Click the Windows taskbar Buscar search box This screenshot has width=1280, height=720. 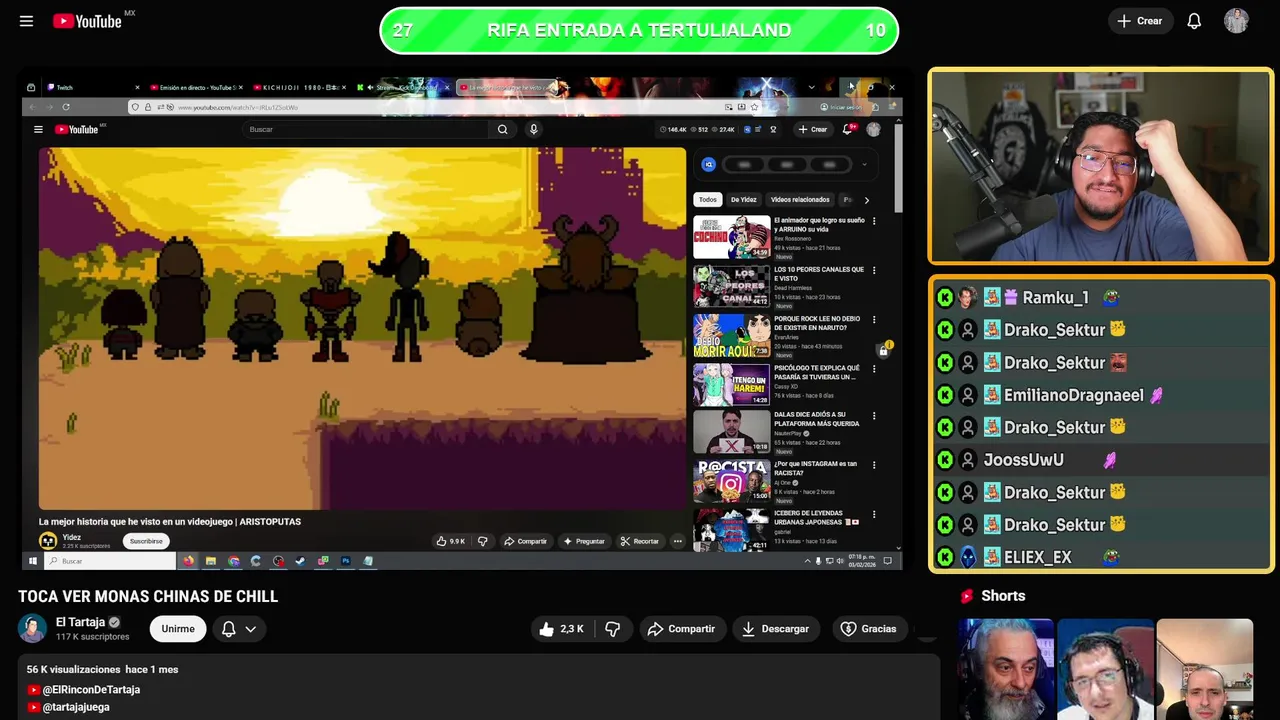coord(110,561)
